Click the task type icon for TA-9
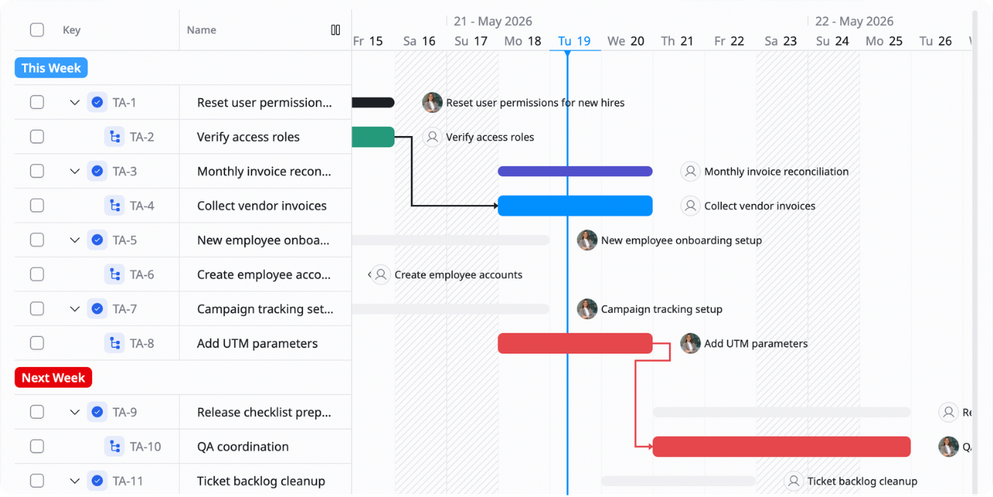Image resolution: width=993 pixels, height=497 pixels. point(97,412)
